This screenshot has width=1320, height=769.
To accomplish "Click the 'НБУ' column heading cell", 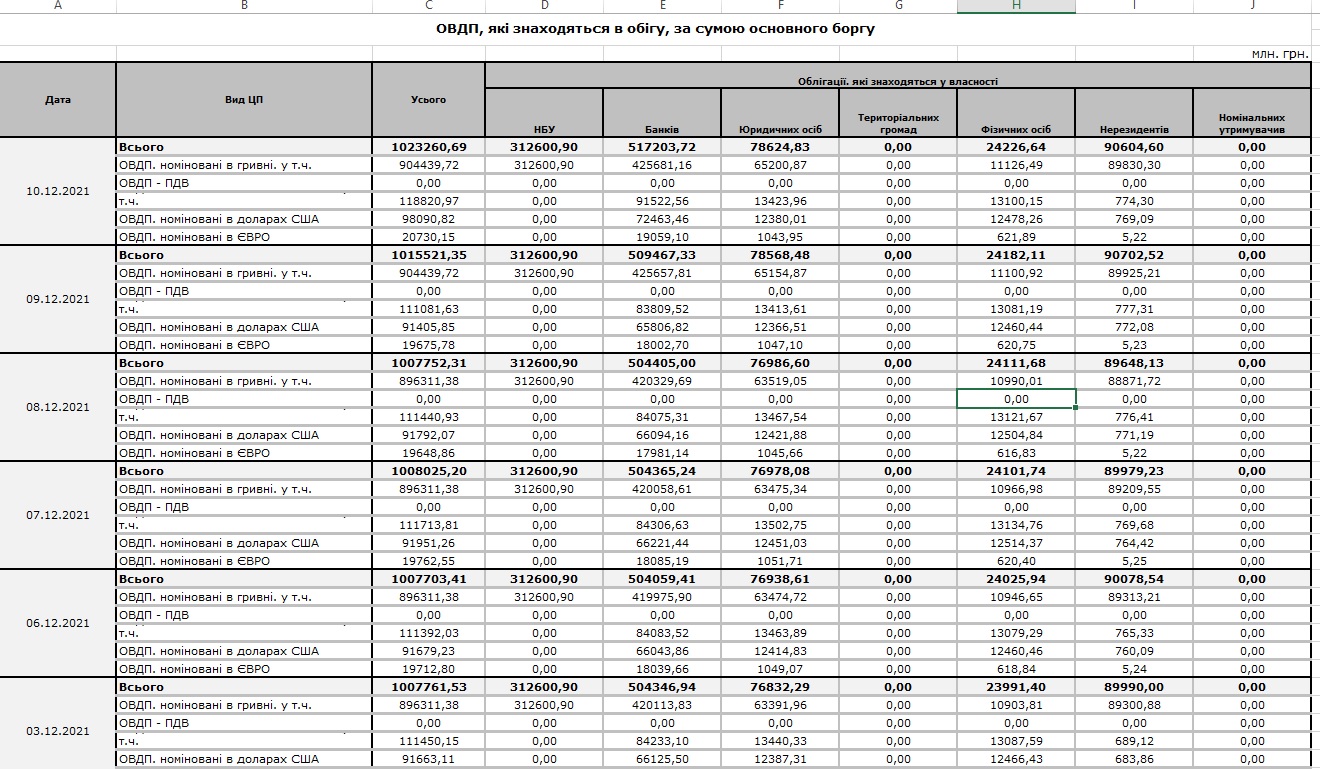I will pyautogui.click(x=544, y=129).
